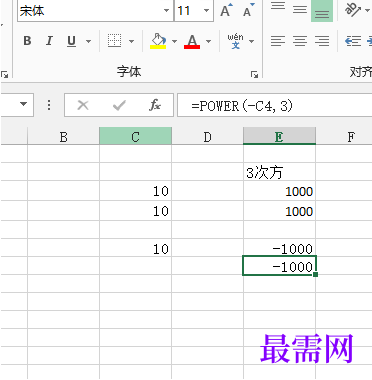Open font settings dialog launcher
372x380 pixels.
pos(254,75)
